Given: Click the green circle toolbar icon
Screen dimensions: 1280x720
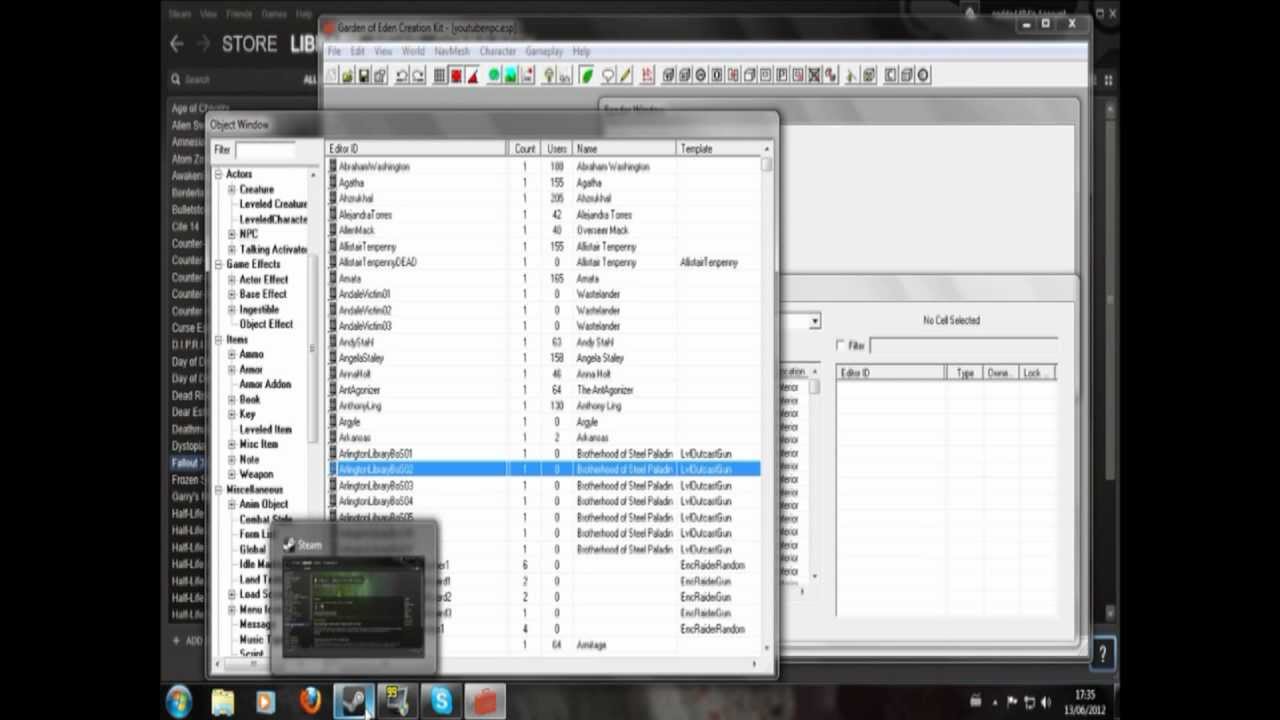Looking at the screenshot, I should 494,75.
